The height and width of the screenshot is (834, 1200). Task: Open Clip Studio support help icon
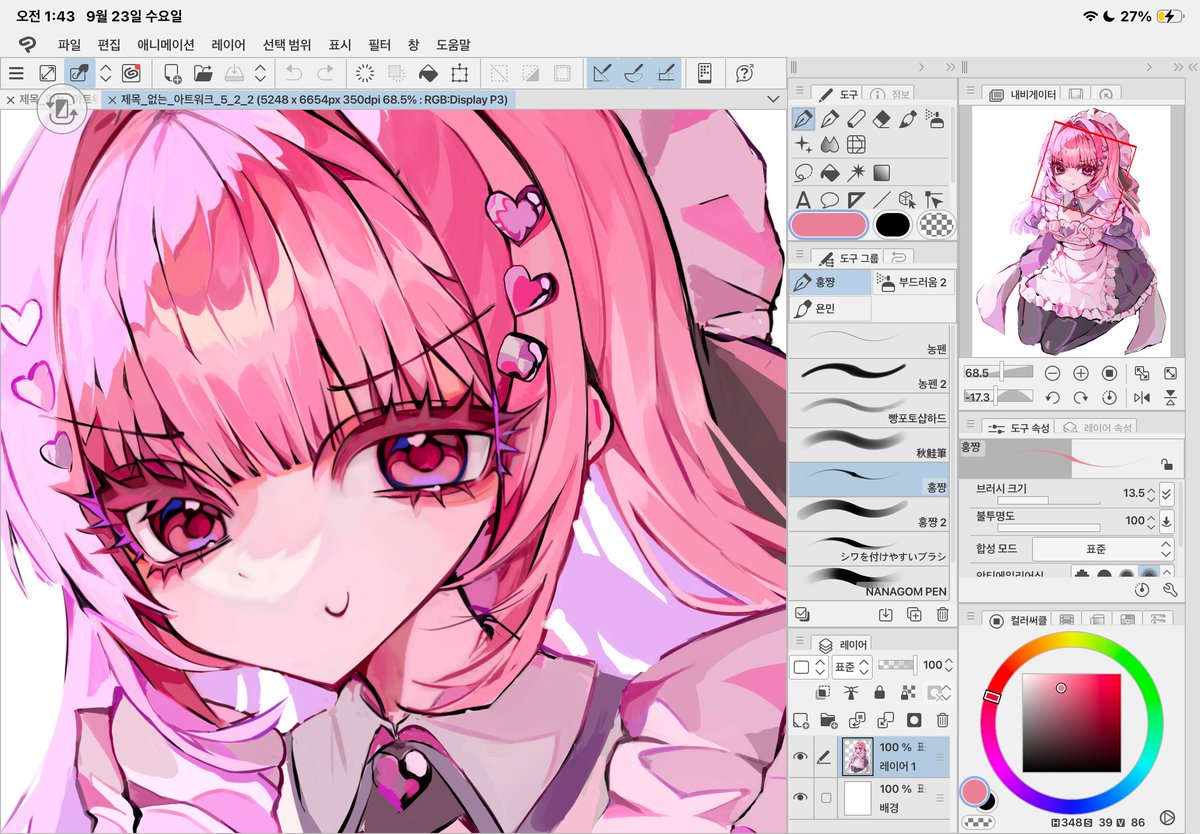744,73
